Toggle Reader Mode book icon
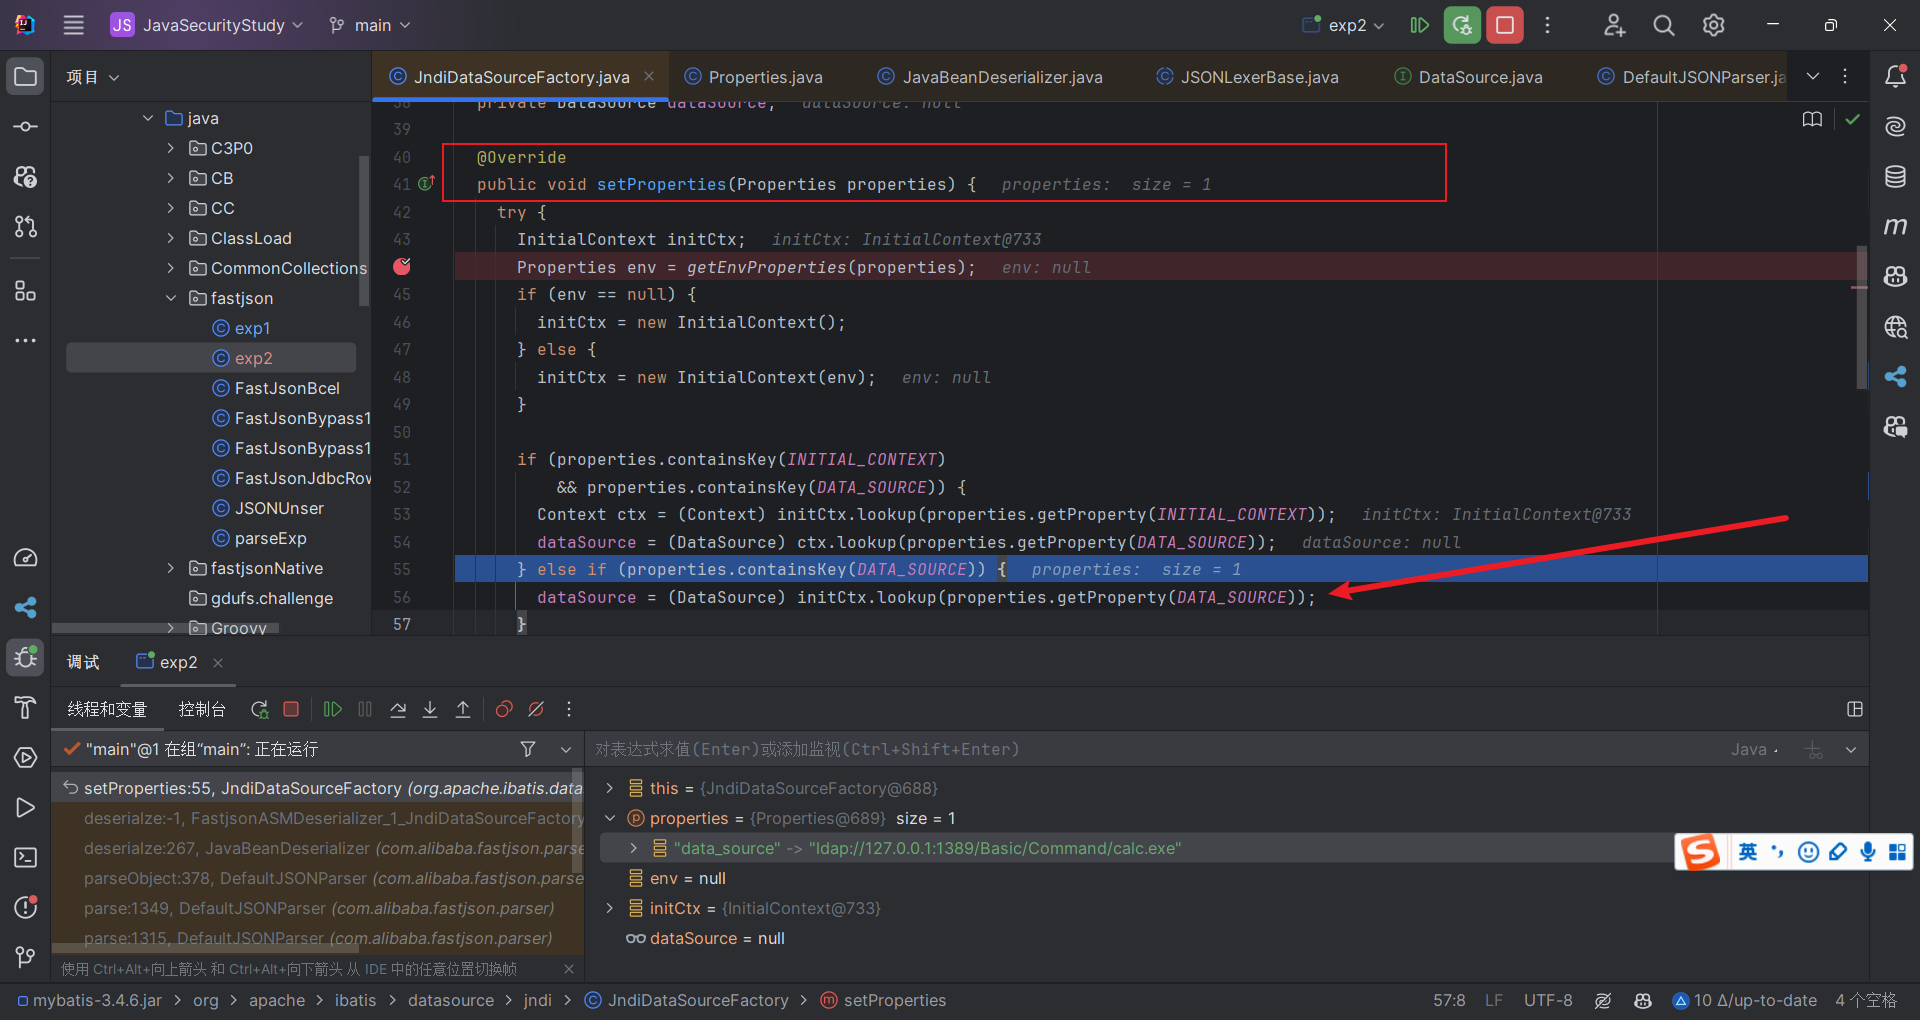Screen dimensions: 1920x1020 point(1812,119)
